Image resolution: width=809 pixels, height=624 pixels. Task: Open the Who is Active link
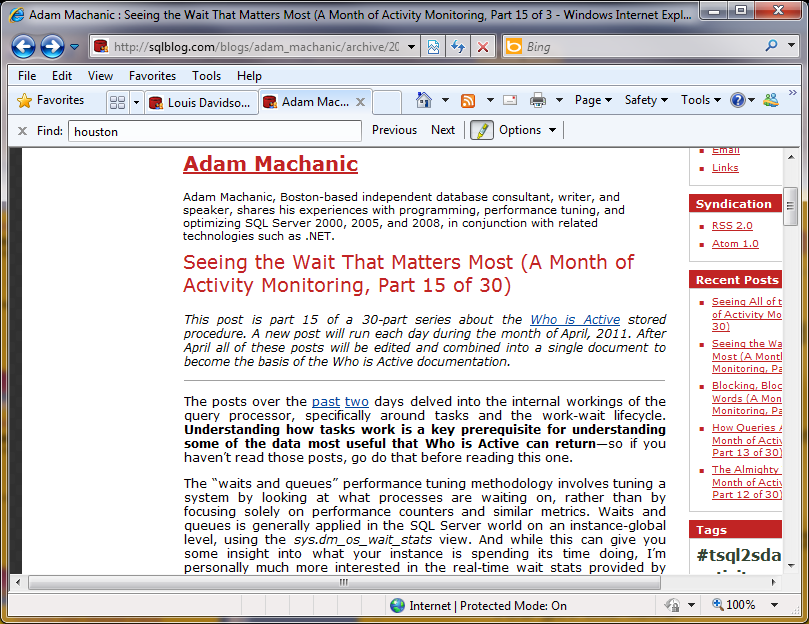coord(575,320)
